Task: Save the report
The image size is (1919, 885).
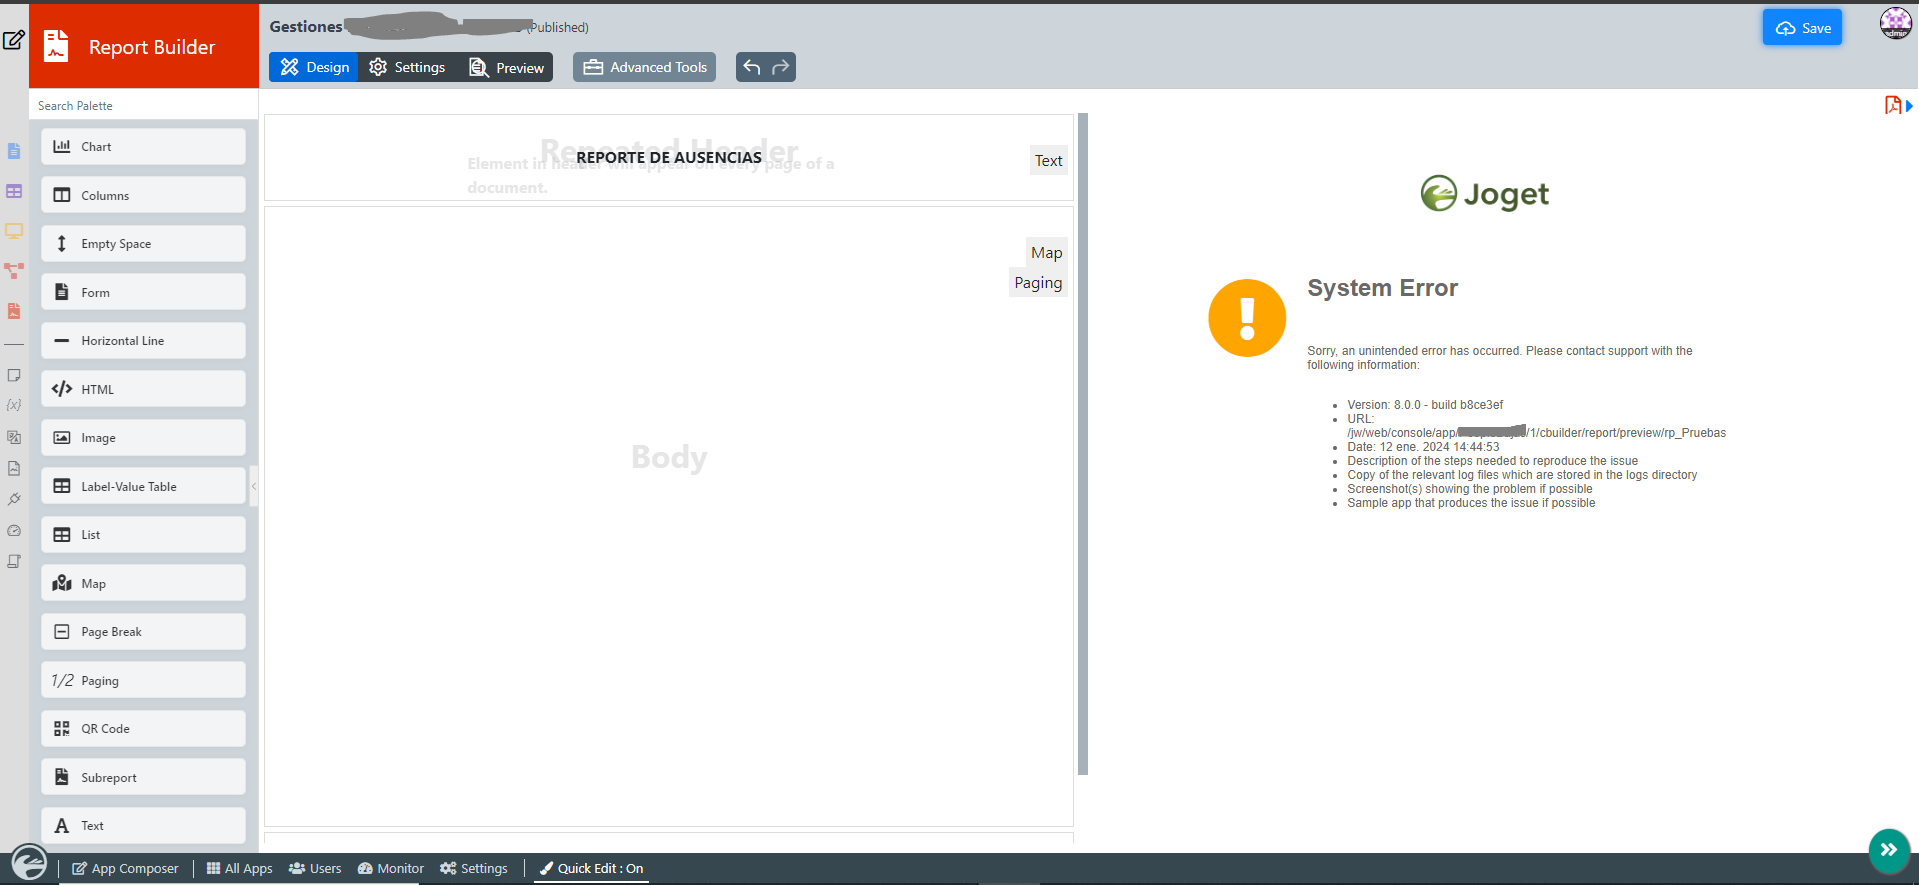Action: coord(1802,28)
